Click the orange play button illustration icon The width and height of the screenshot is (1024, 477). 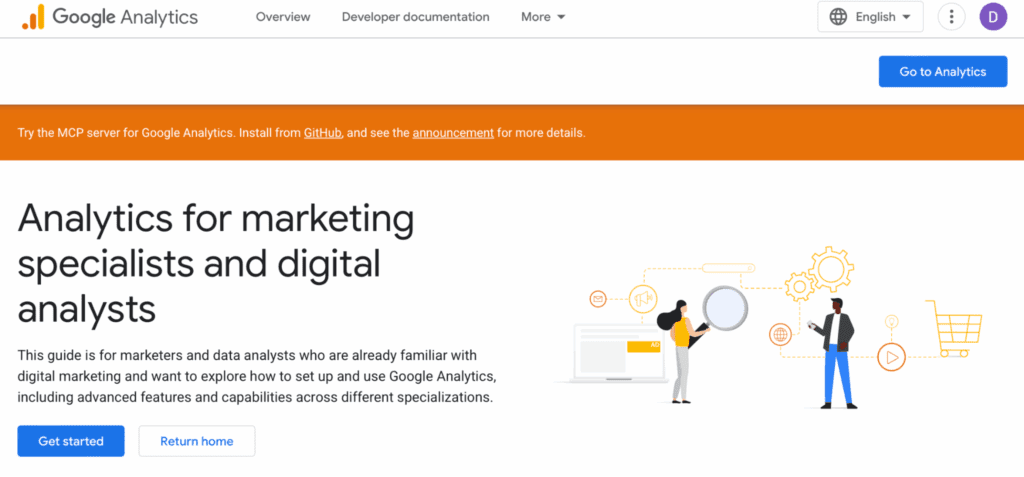pyautogui.click(x=890, y=357)
